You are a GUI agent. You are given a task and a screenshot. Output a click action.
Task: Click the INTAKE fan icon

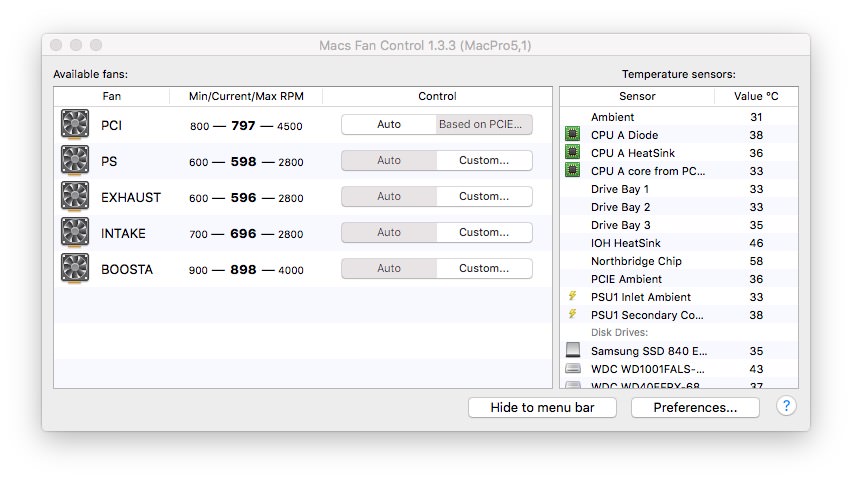pyautogui.click(x=75, y=233)
